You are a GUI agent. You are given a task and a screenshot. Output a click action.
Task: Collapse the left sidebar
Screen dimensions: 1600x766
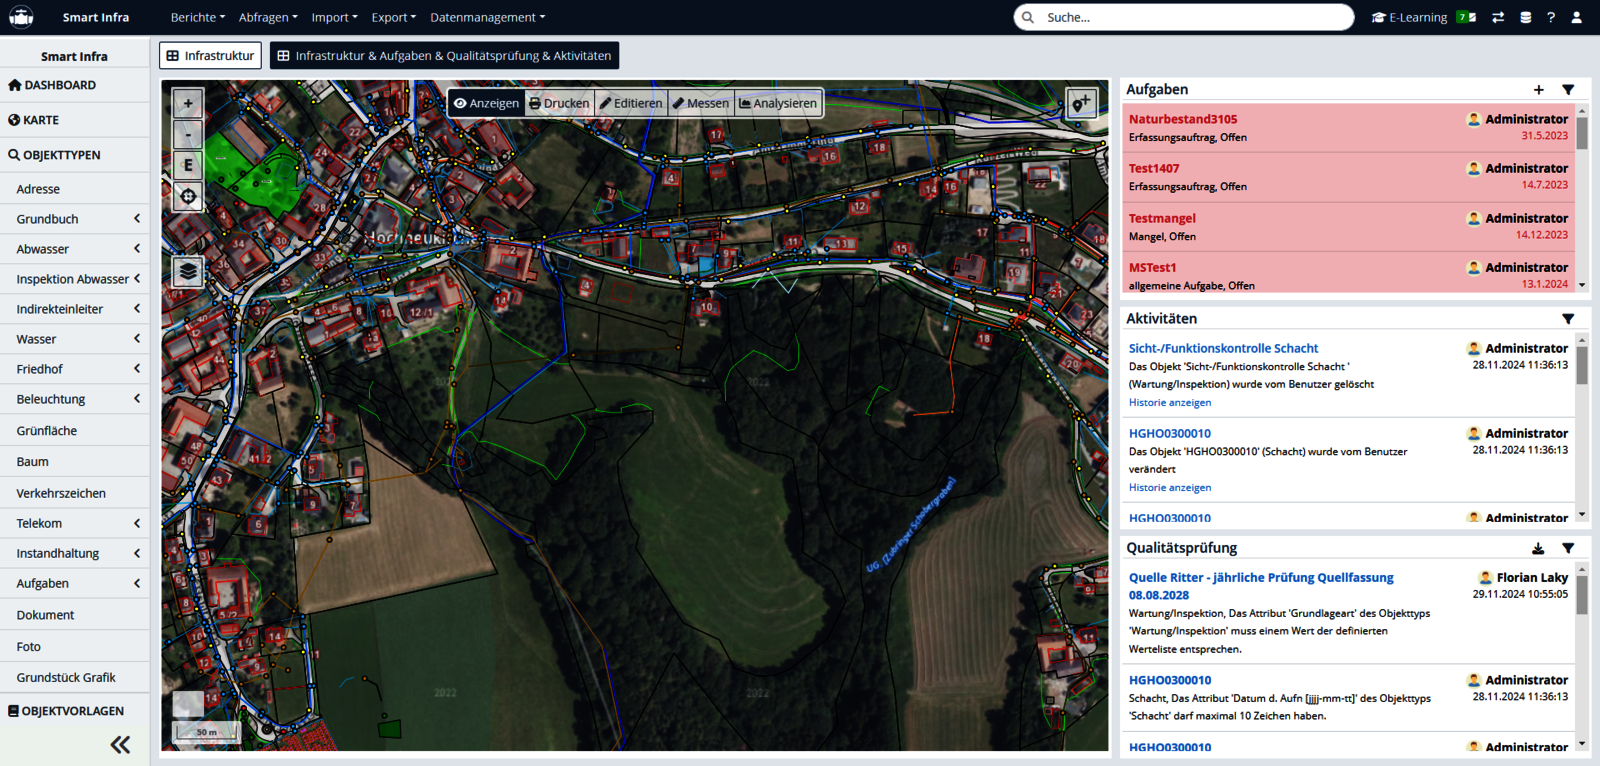(120, 744)
